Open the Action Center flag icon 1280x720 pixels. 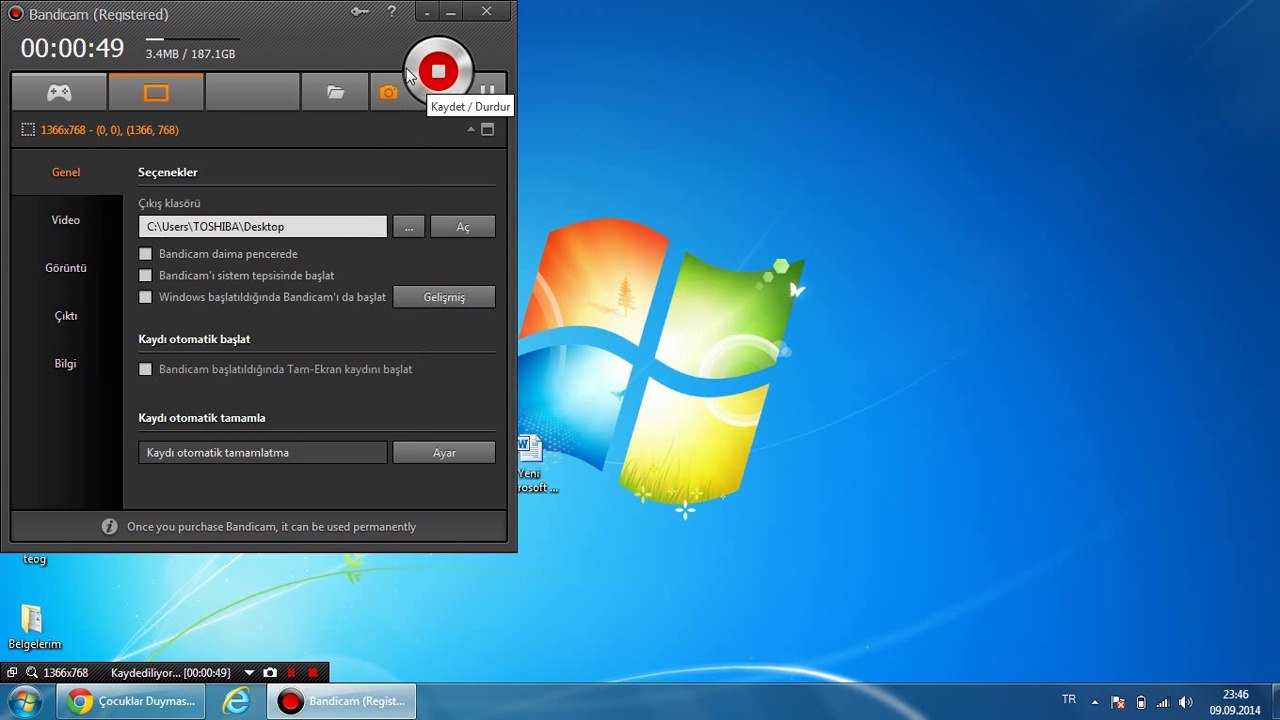tap(1118, 702)
